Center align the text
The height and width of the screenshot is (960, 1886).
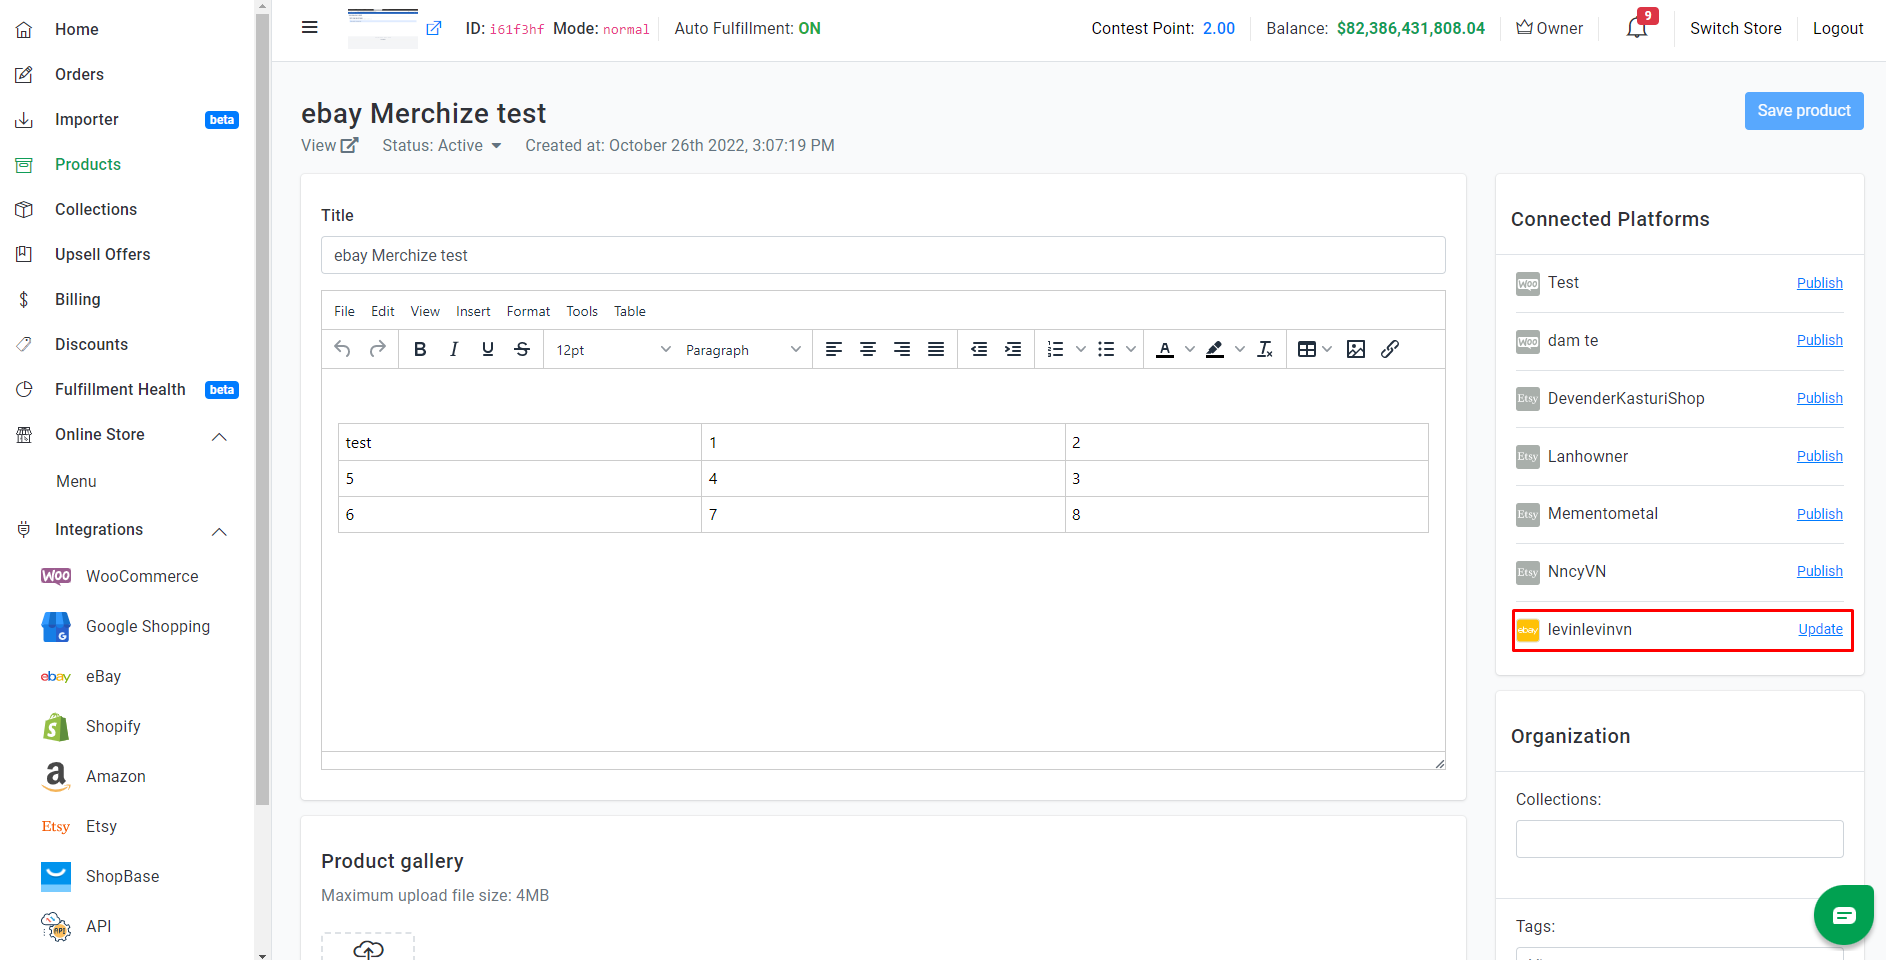868,349
